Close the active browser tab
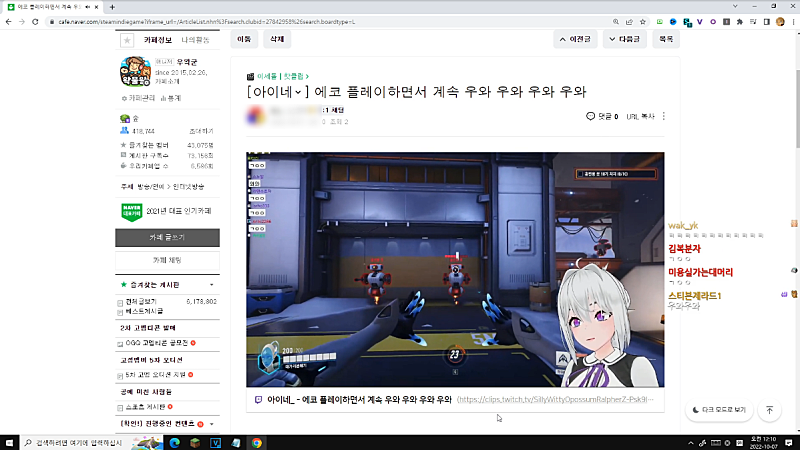800x450 pixels. tap(96, 7)
